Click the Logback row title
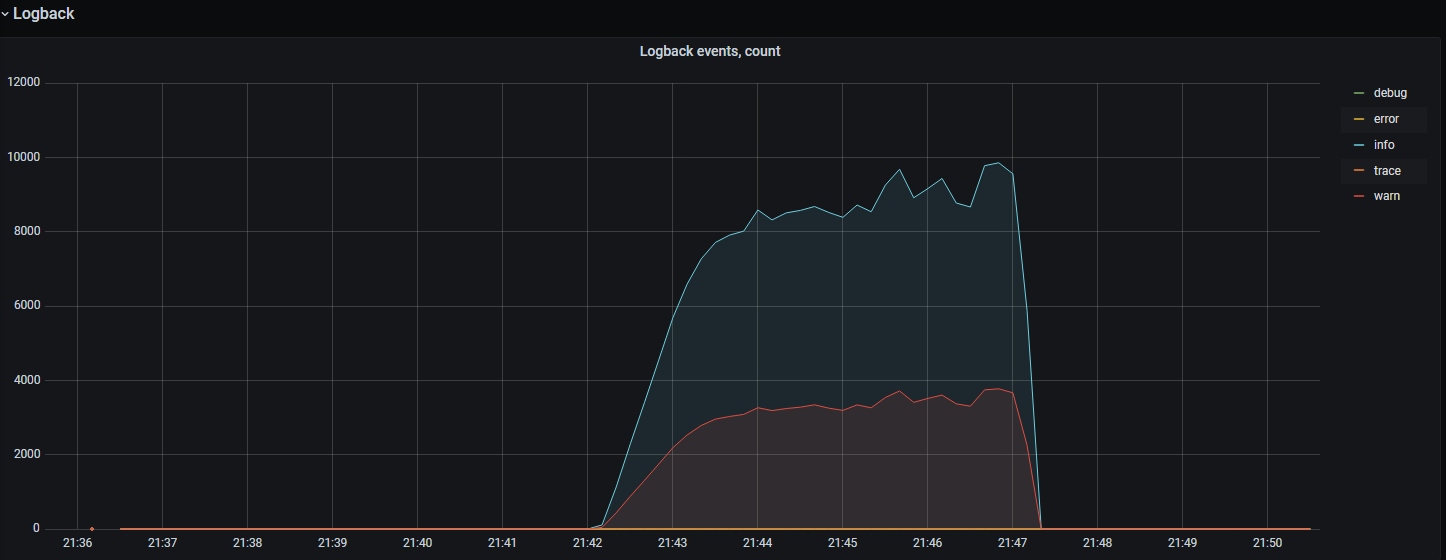 (x=43, y=14)
